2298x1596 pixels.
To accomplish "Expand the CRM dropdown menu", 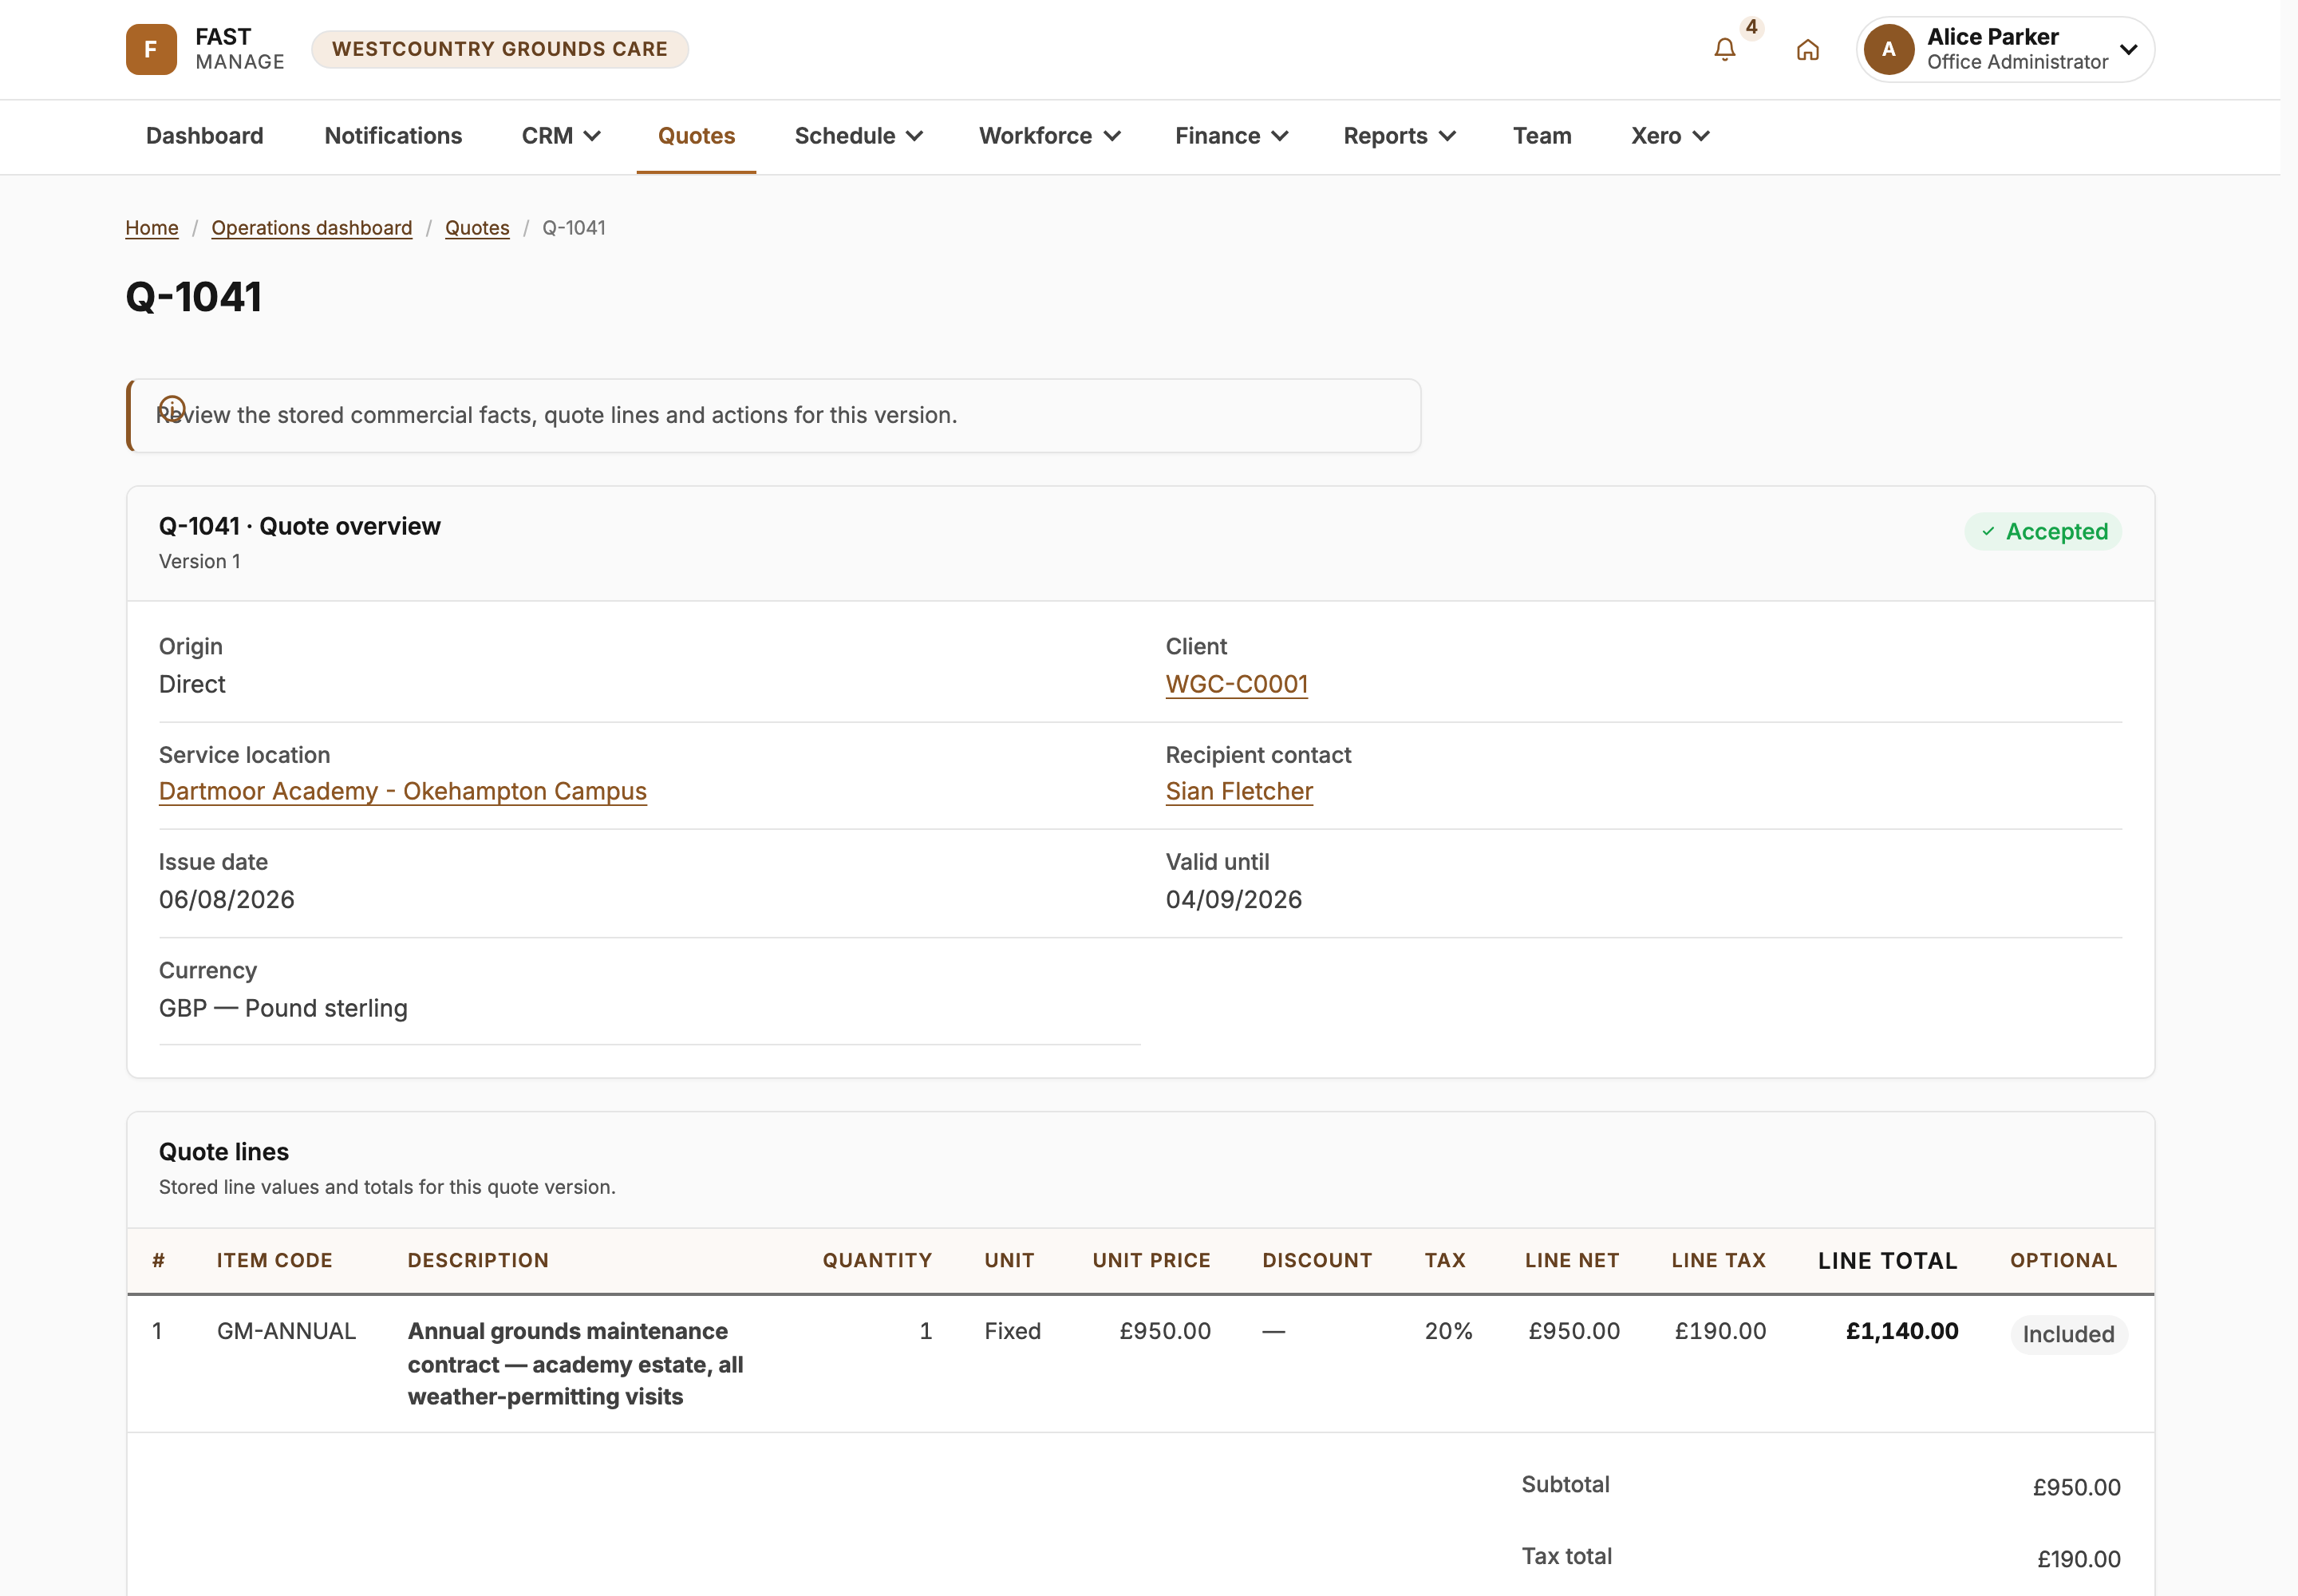I will [x=561, y=136].
